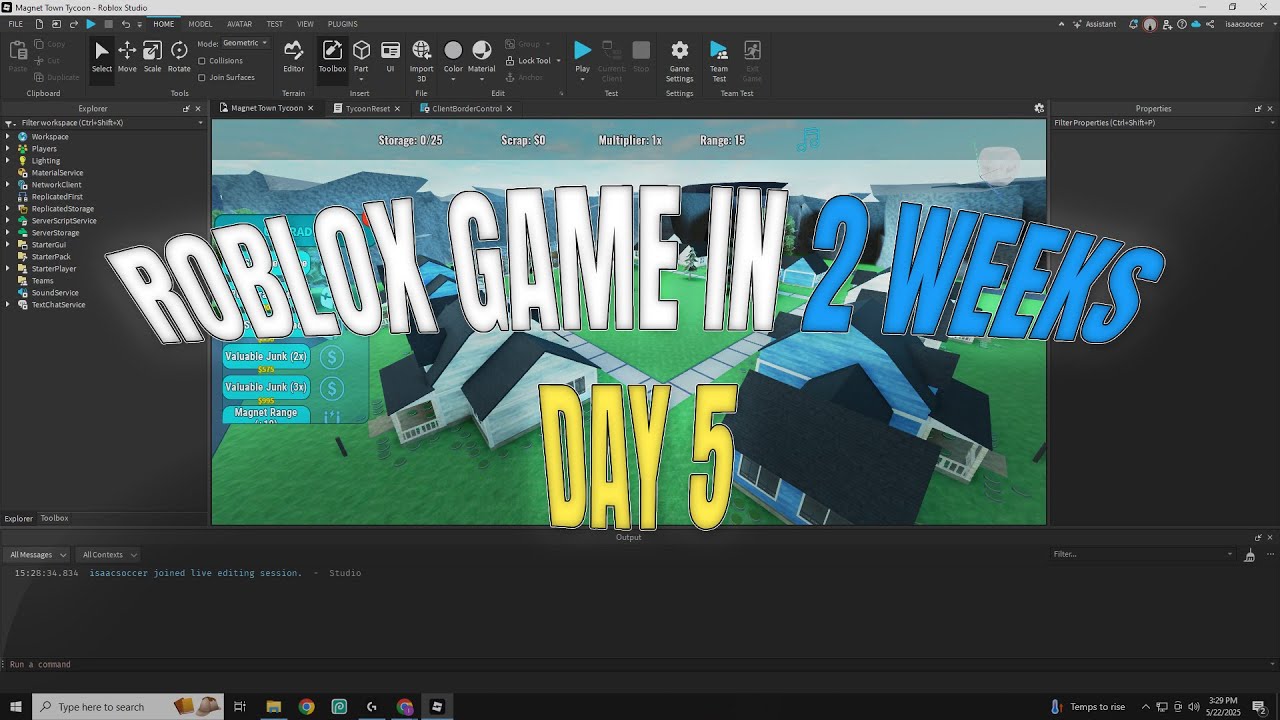1280x720 pixels.
Task: Open the MODEL ribbon tab
Action: 200,24
